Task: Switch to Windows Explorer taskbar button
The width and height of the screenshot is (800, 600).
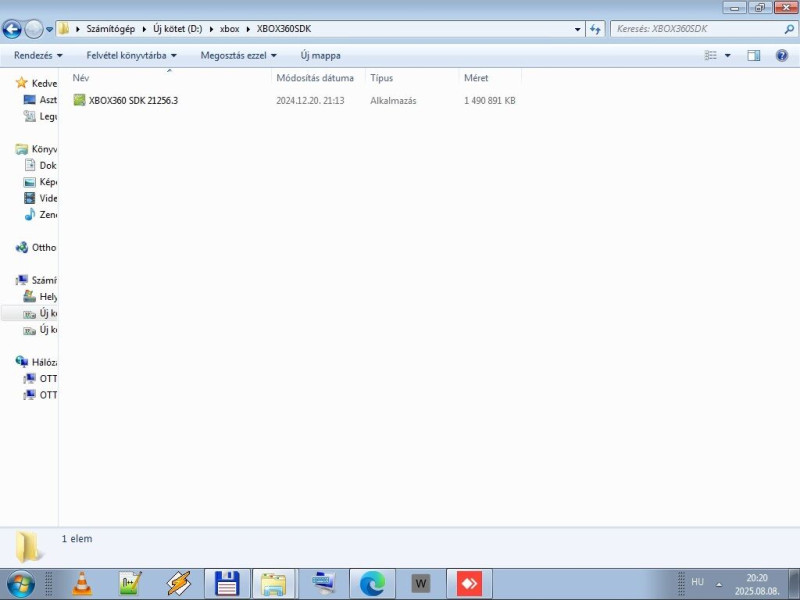Action: 274,584
